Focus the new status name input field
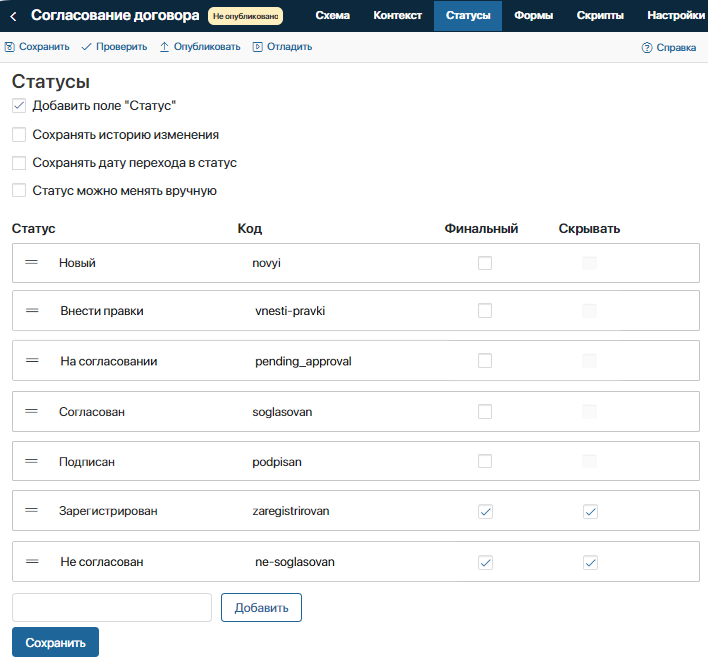The image size is (708, 662). pyautogui.click(x=112, y=607)
